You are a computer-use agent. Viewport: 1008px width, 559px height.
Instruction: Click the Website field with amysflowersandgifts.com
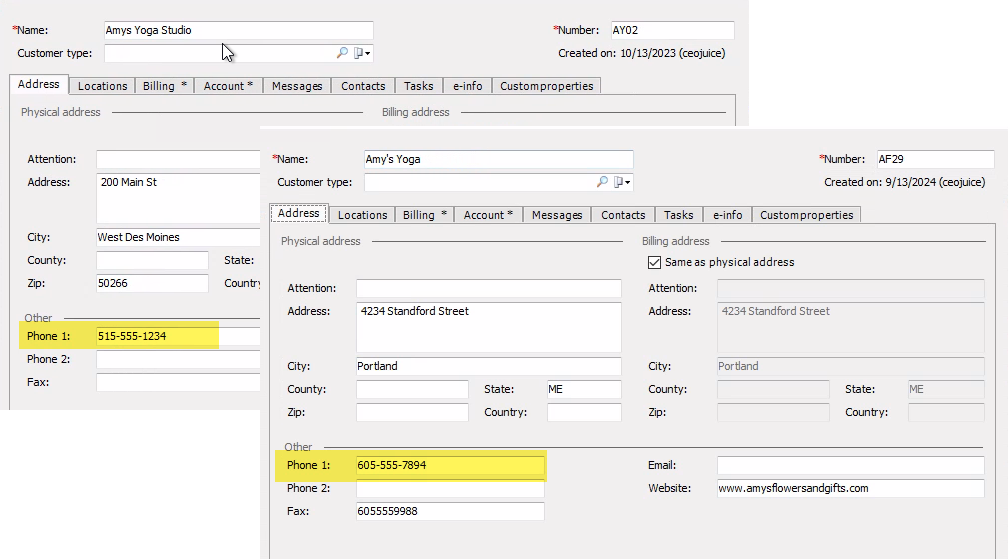[850, 488]
